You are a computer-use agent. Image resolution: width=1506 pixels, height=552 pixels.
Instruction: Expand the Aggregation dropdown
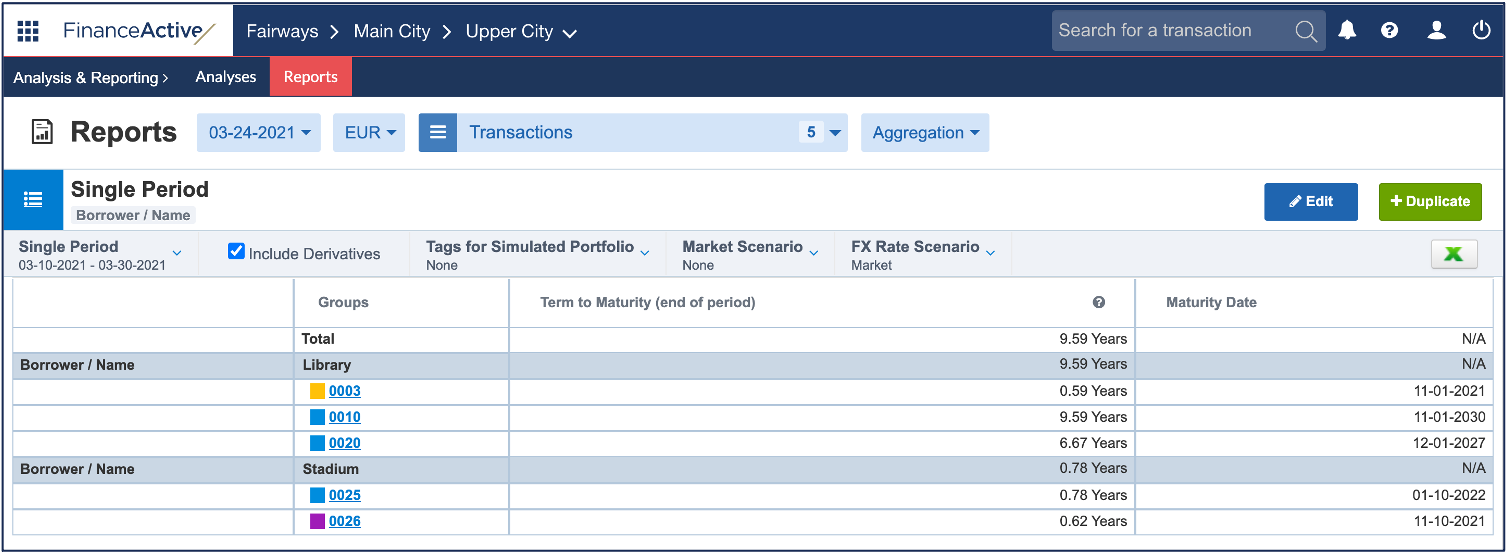point(924,133)
